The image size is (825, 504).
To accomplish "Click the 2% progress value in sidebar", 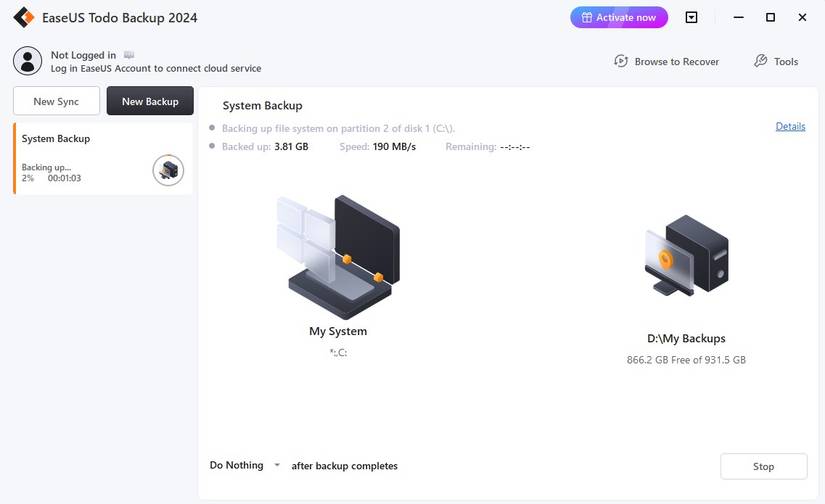I will point(28,178).
